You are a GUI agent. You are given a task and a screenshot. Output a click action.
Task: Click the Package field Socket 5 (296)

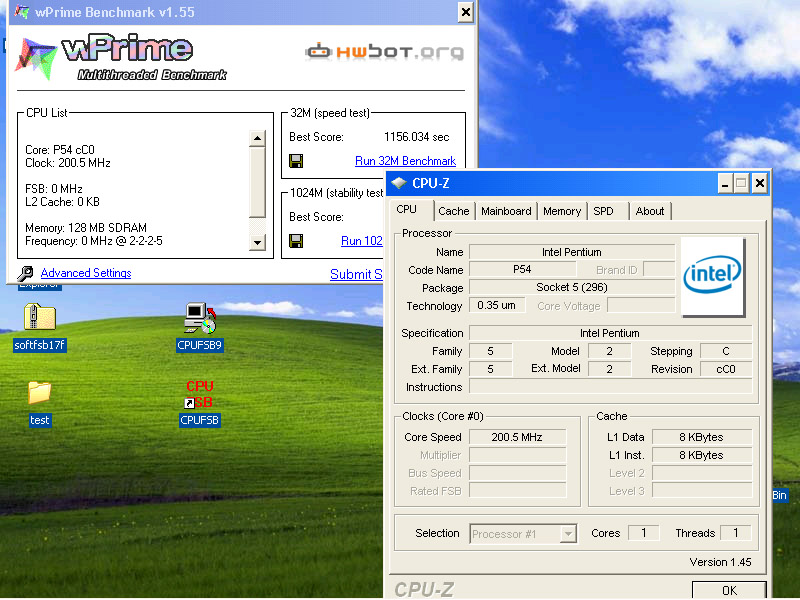(572, 287)
